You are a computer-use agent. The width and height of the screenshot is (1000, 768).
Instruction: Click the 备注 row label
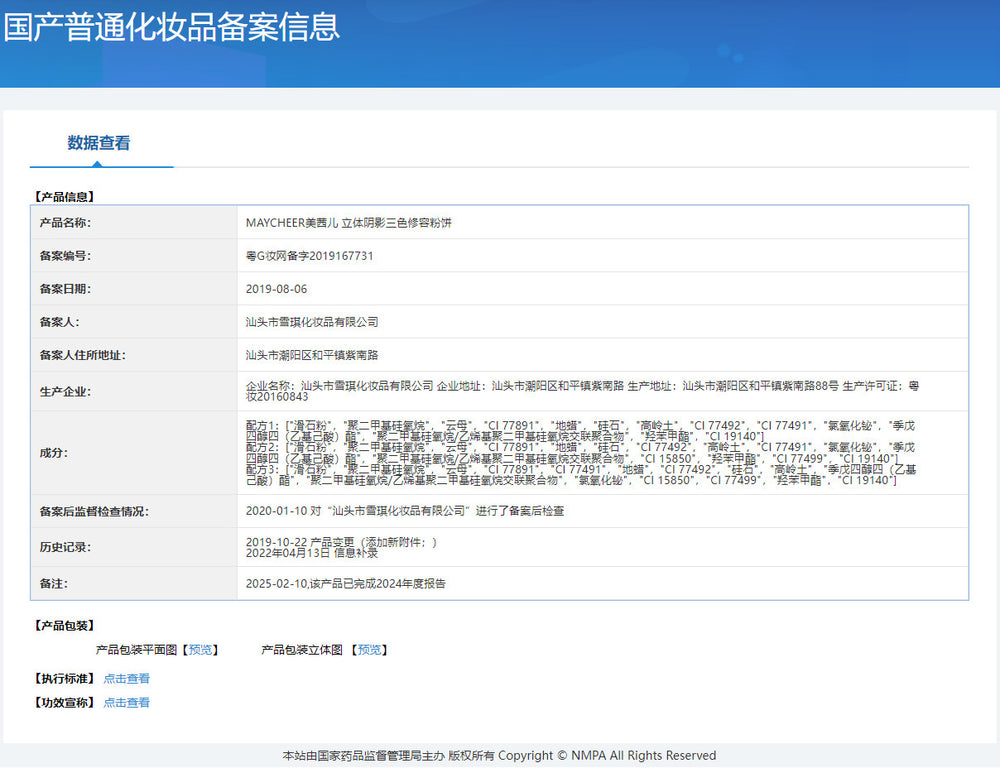(54, 584)
